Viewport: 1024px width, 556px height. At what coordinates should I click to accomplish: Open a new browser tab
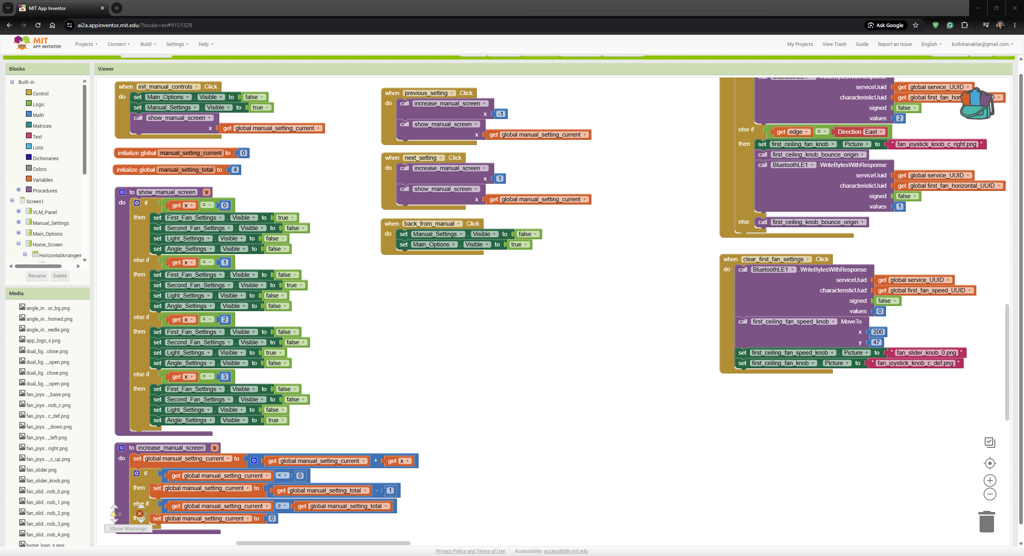pos(116,8)
